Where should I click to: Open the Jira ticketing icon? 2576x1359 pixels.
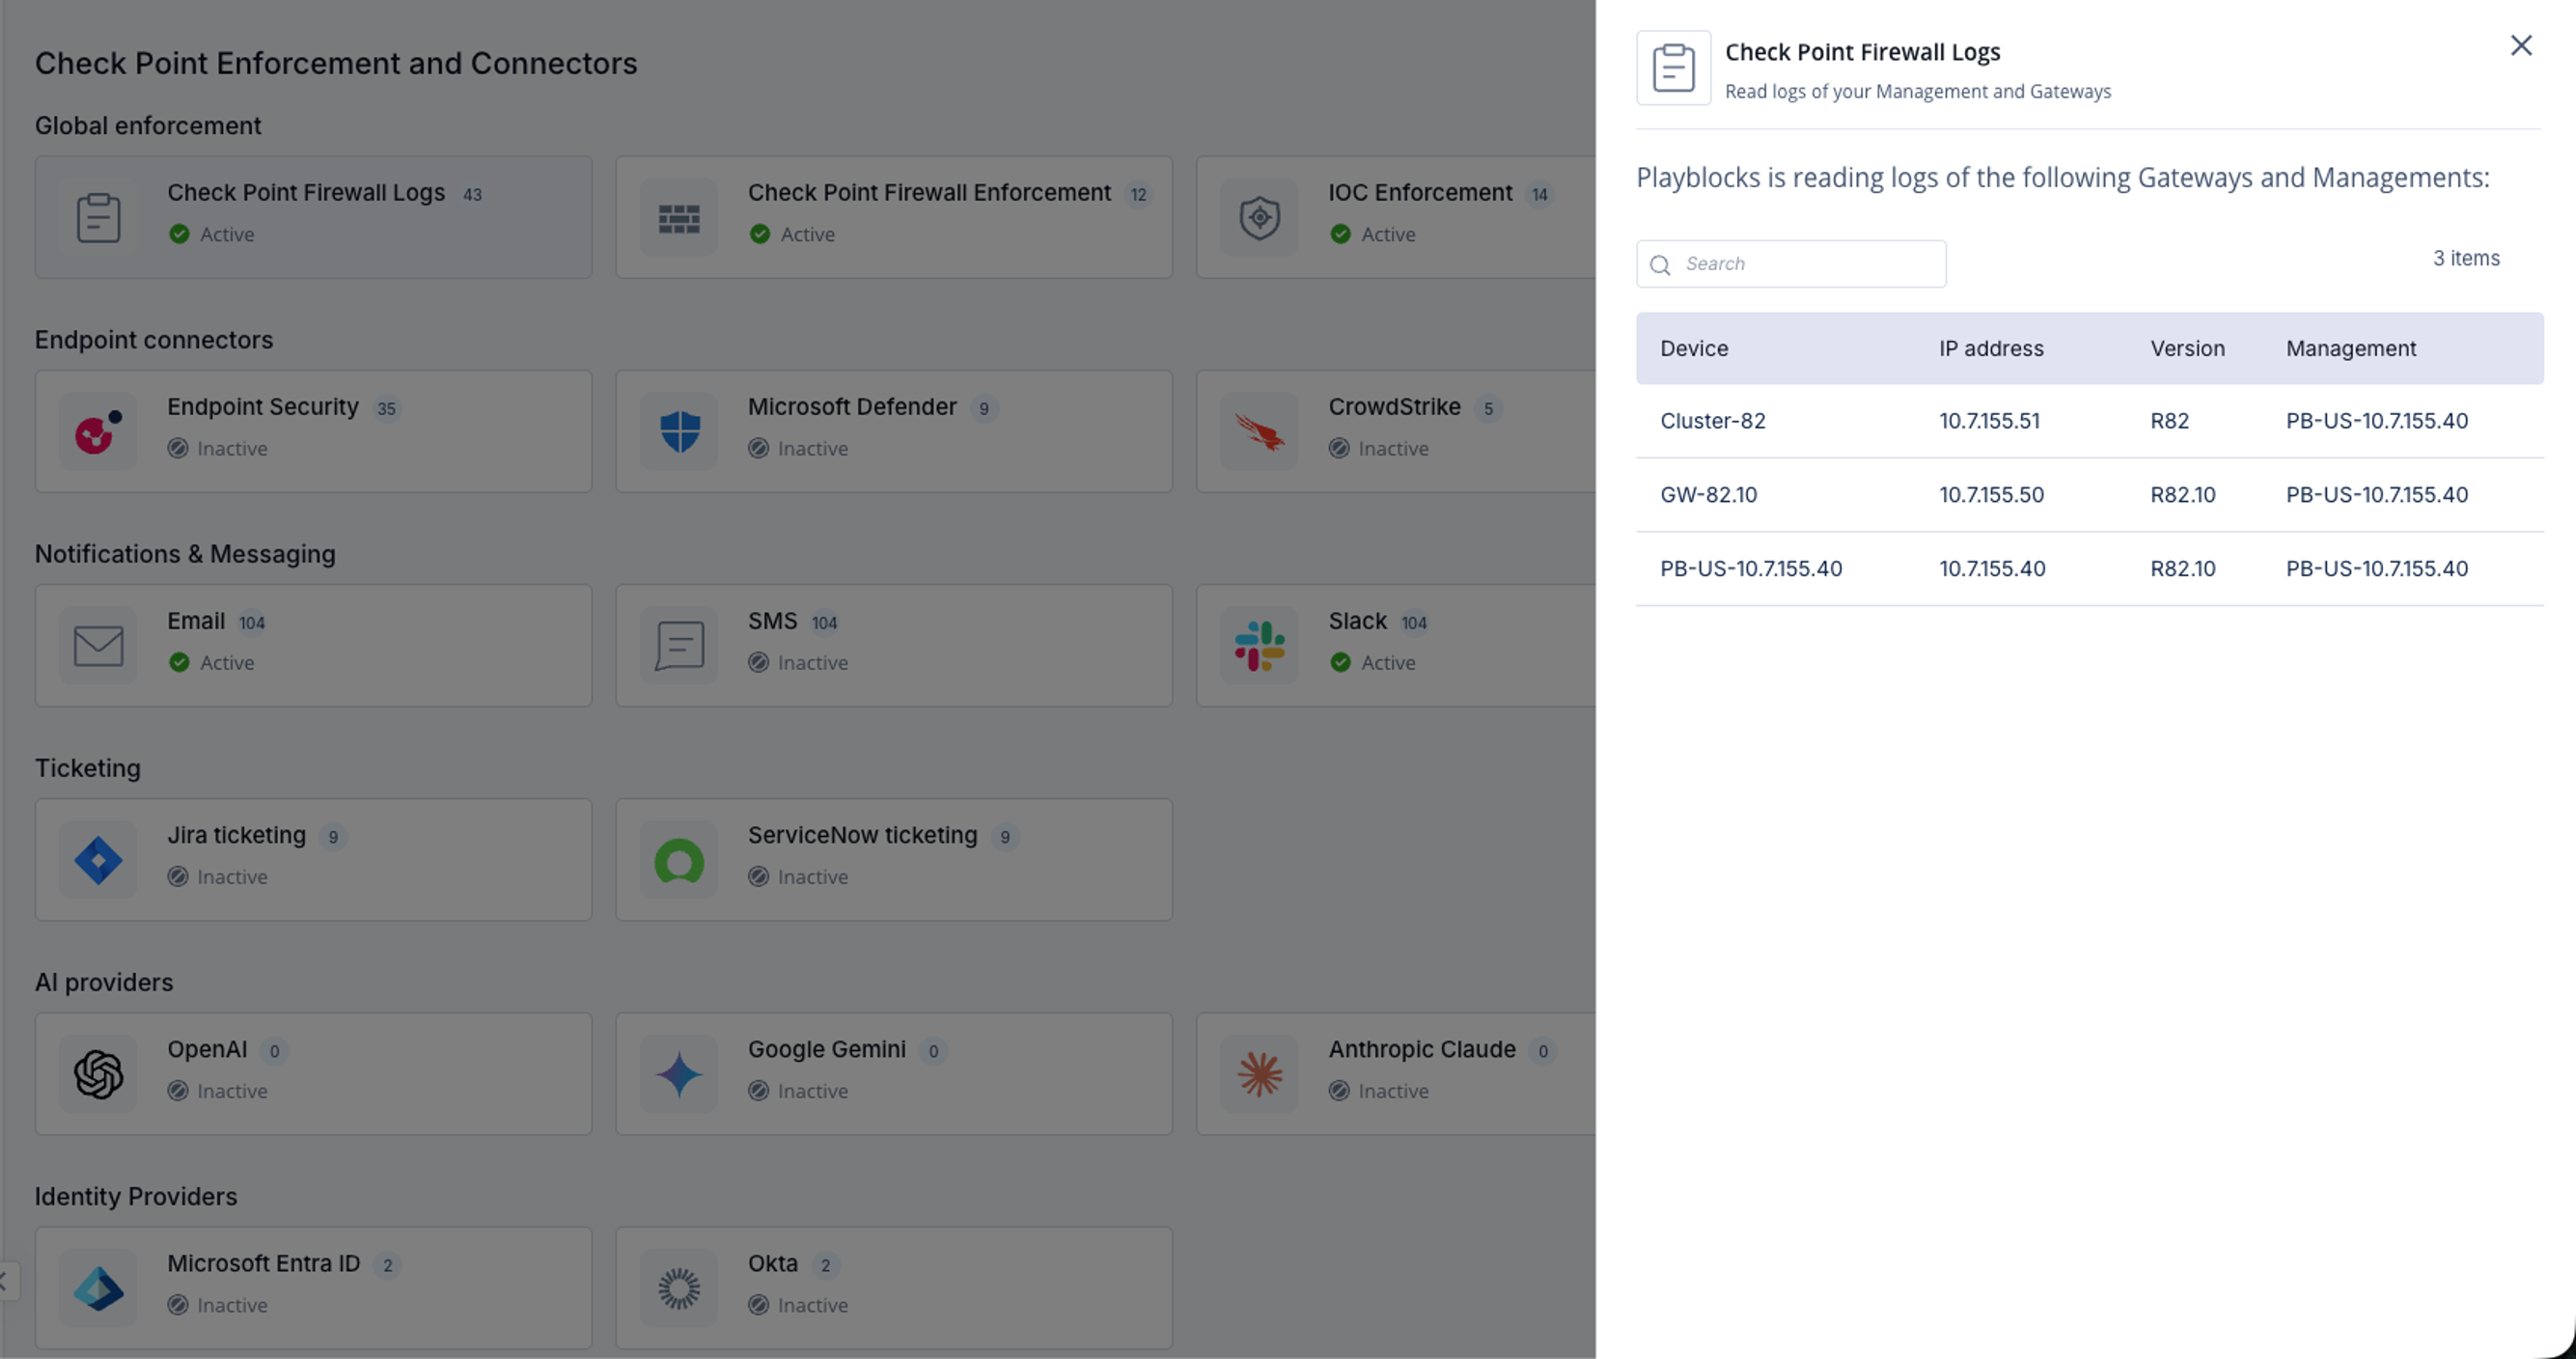click(x=98, y=860)
